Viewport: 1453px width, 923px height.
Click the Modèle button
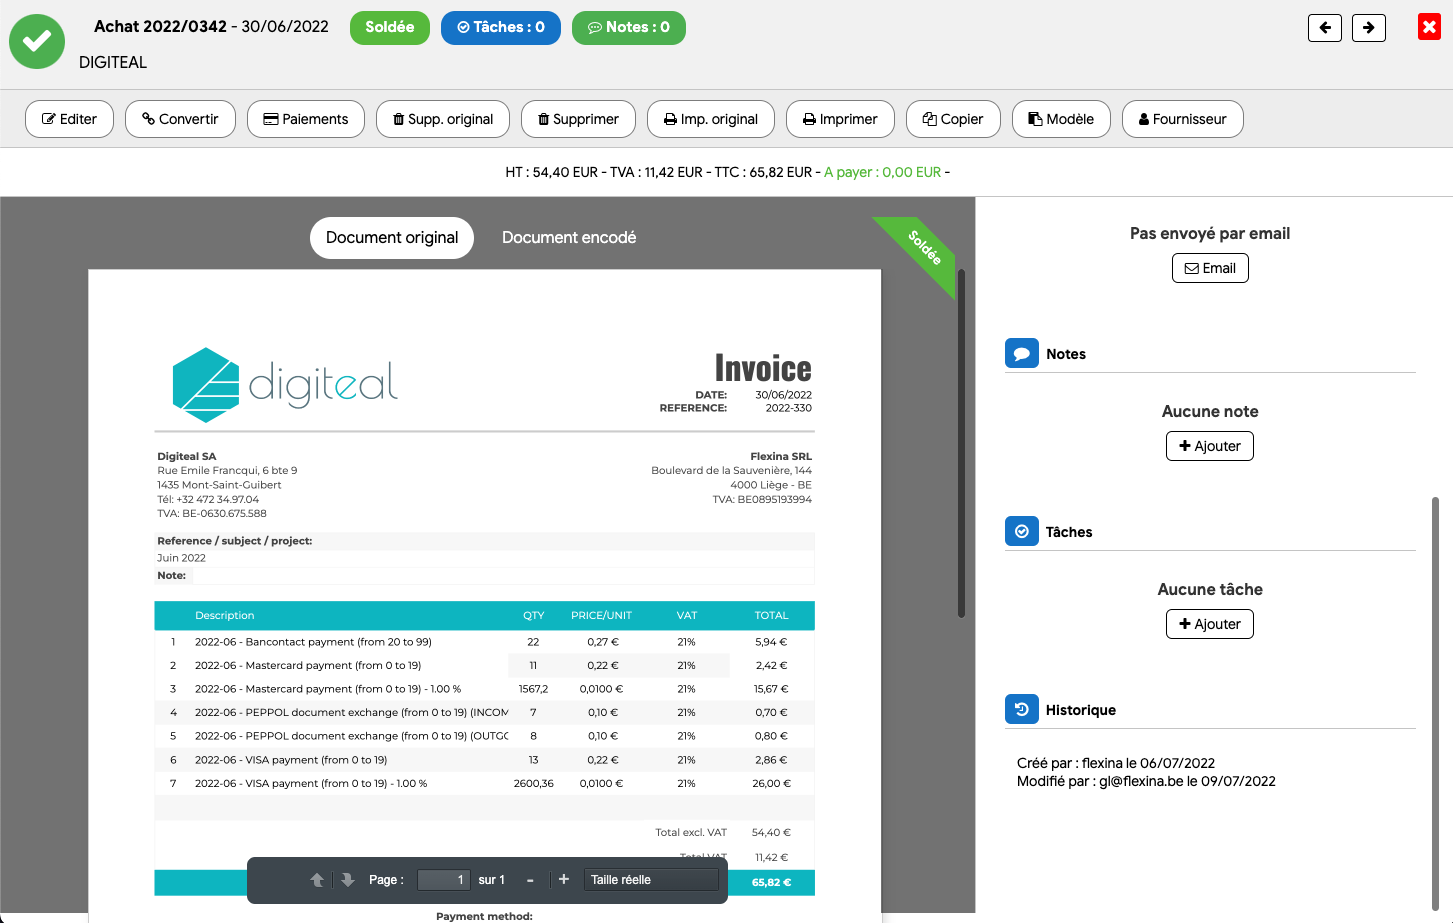(1061, 119)
